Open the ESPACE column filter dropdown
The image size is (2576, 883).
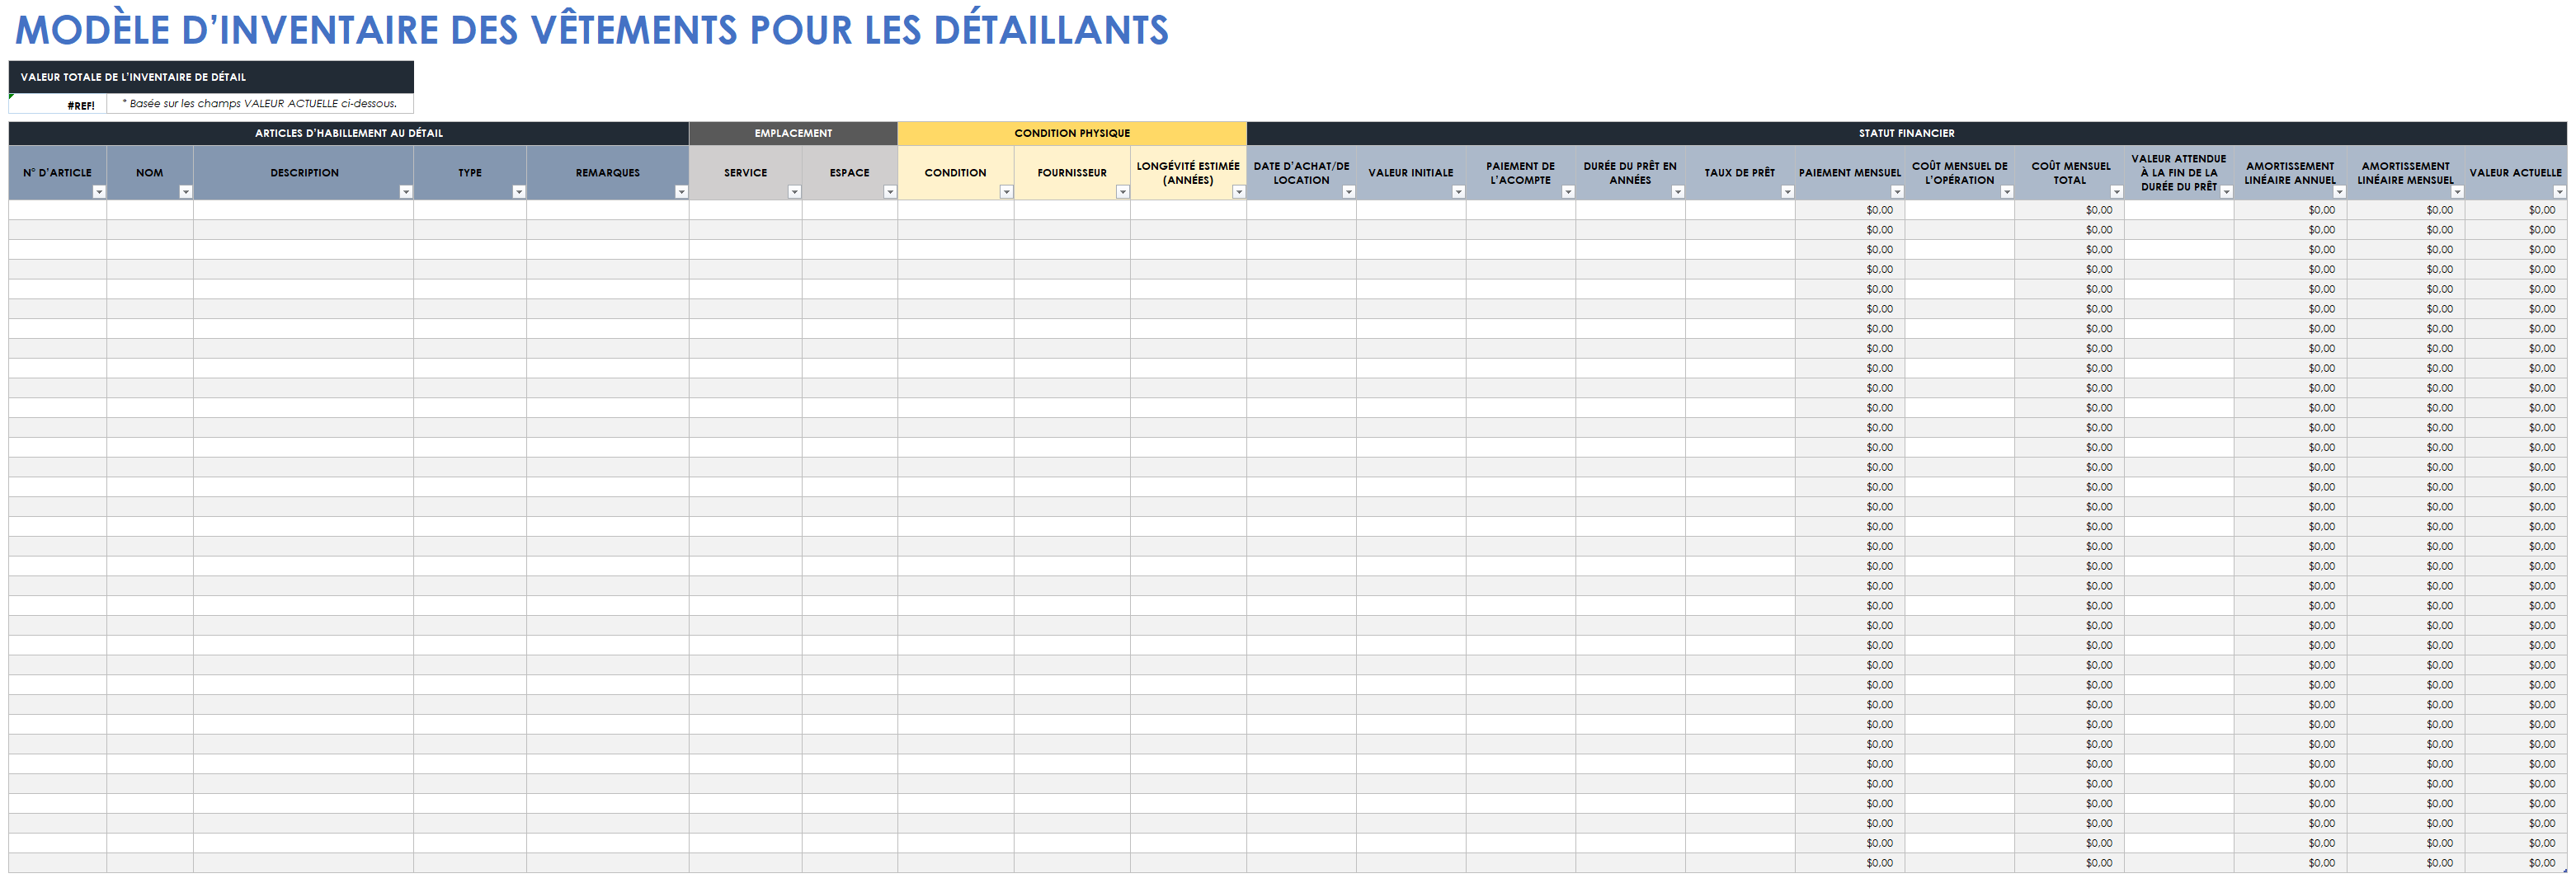(x=890, y=192)
